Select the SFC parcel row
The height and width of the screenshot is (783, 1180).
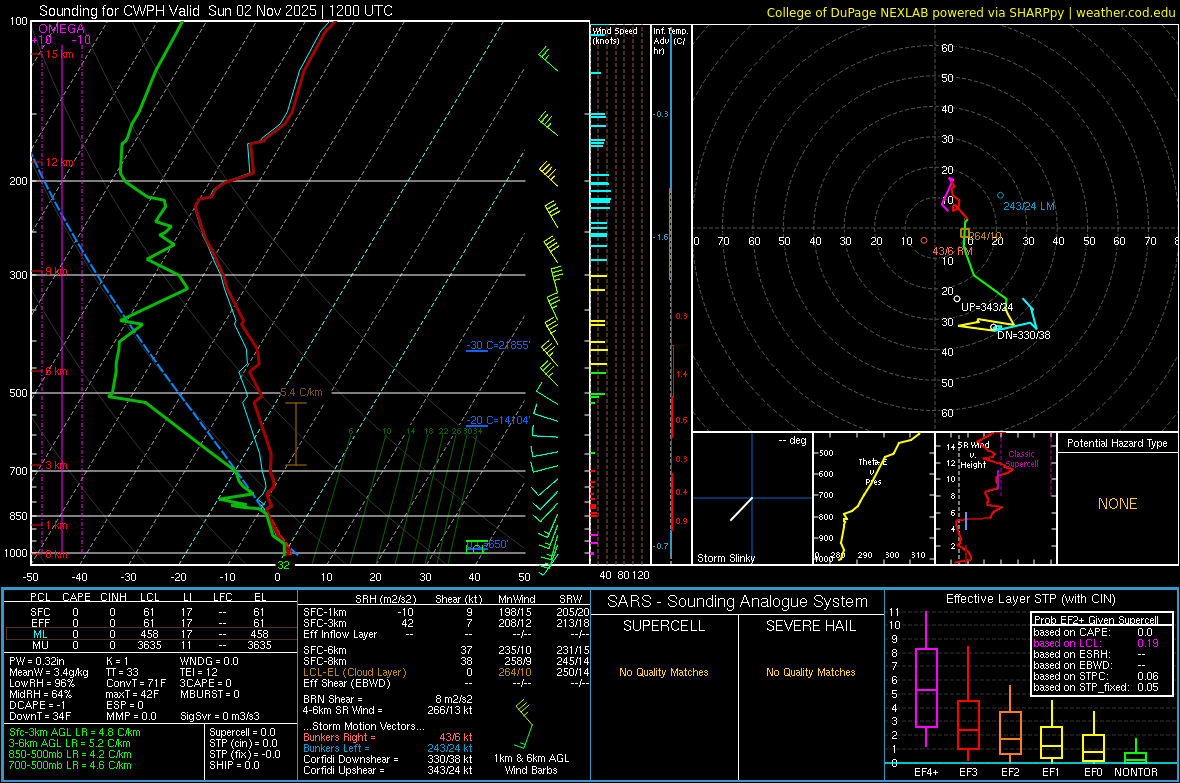coord(150,612)
